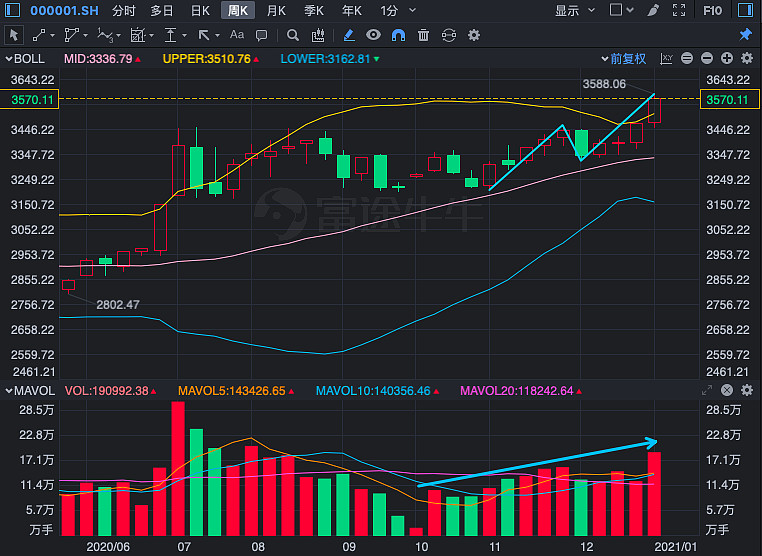
Task: Switch to 多日 tab
Action: (x=162, y=11)
